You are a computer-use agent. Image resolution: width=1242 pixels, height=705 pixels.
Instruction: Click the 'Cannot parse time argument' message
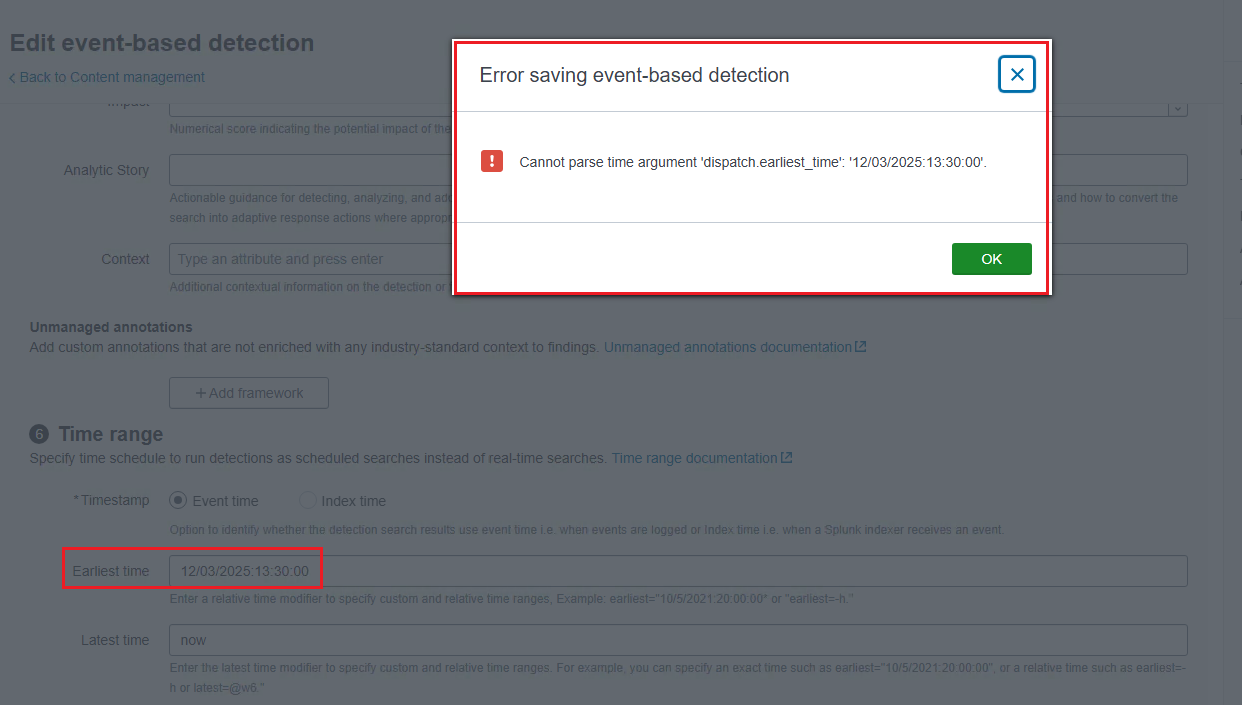(x=753, y=162)
